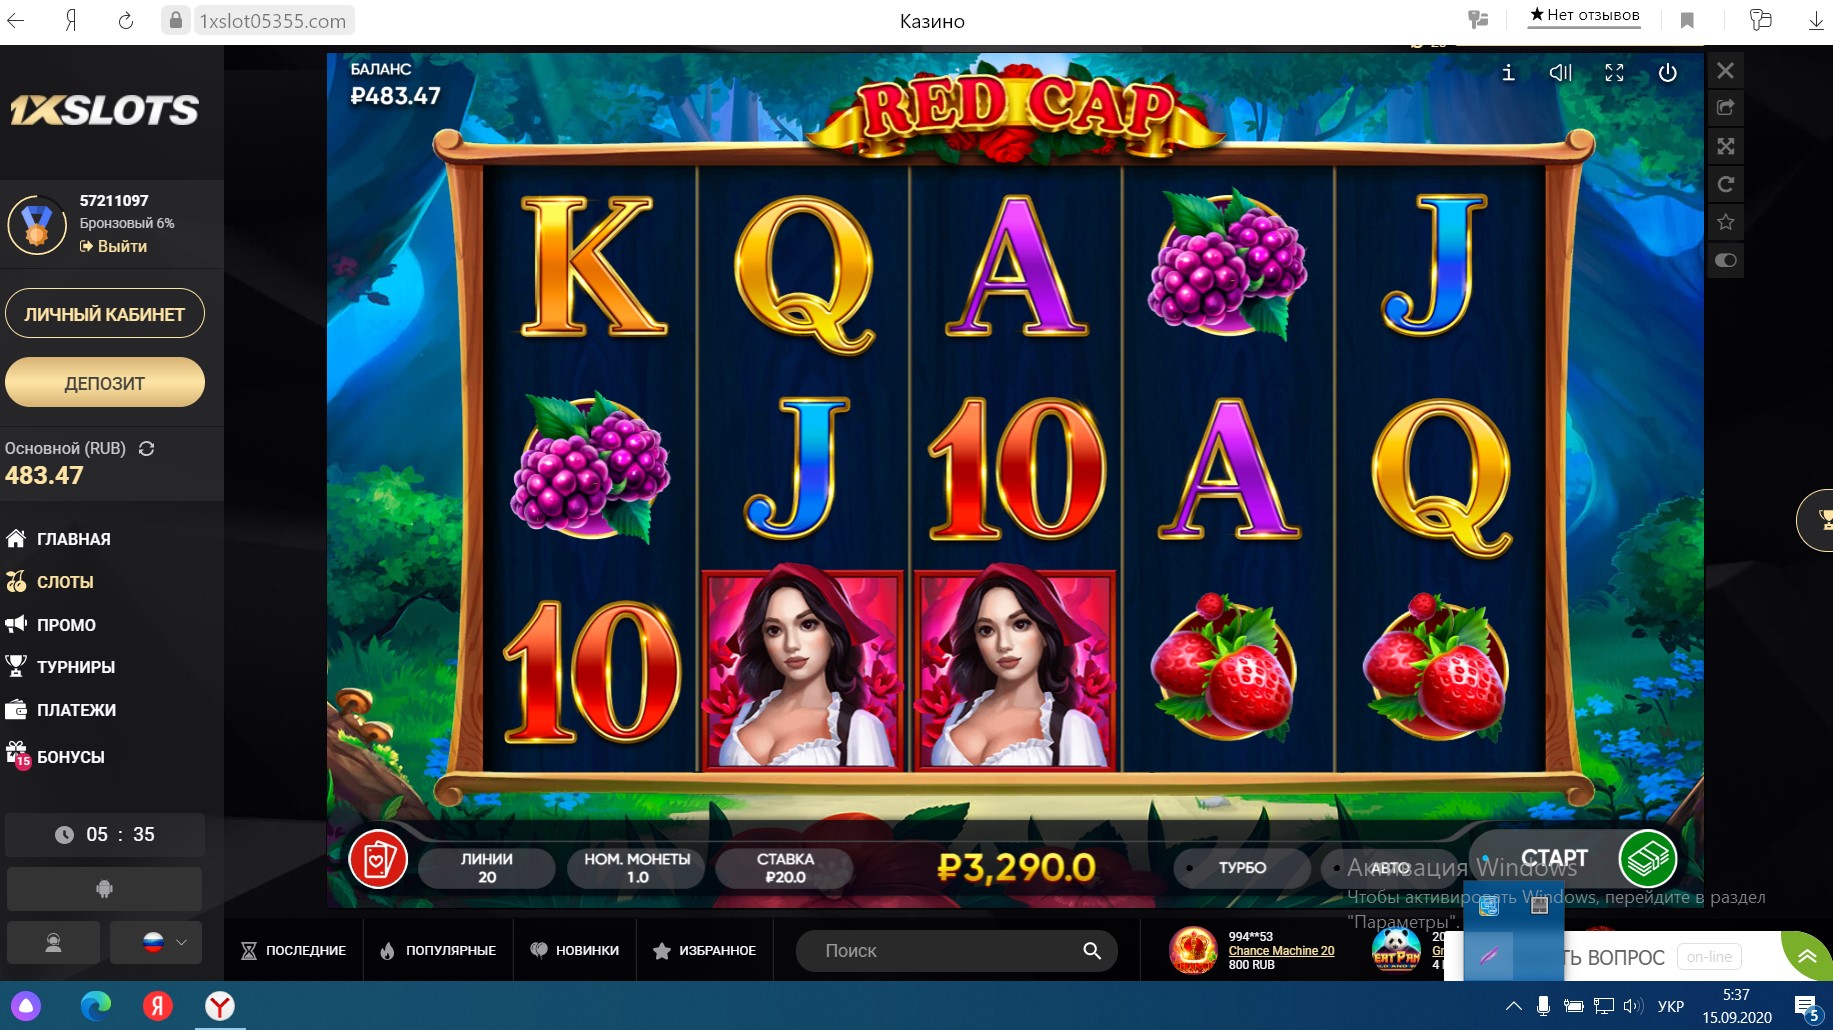Toggle the Авто spin mode
Viewport: 1833px width, 1030px height.
click(1388, 868)
